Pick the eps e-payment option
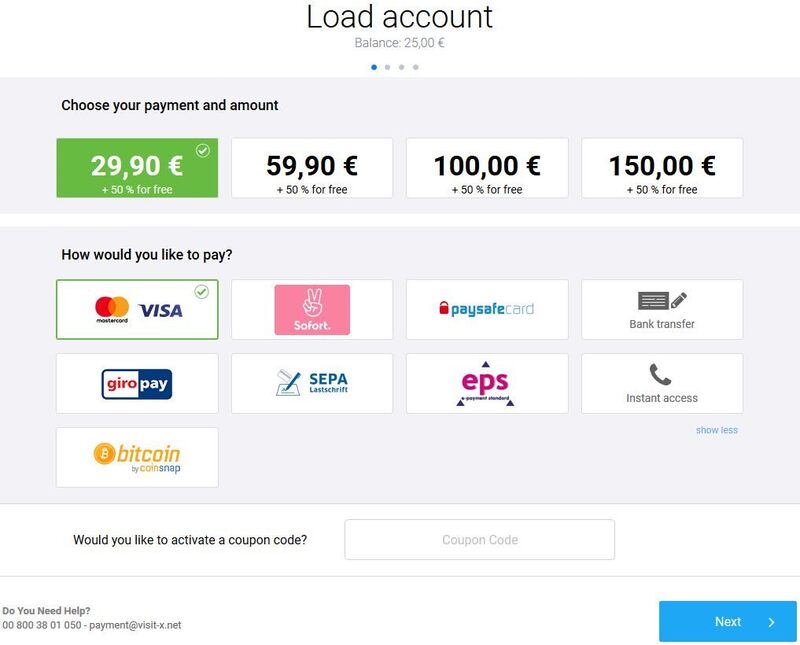The image size is (800, 645). click(x=487, y=384)
